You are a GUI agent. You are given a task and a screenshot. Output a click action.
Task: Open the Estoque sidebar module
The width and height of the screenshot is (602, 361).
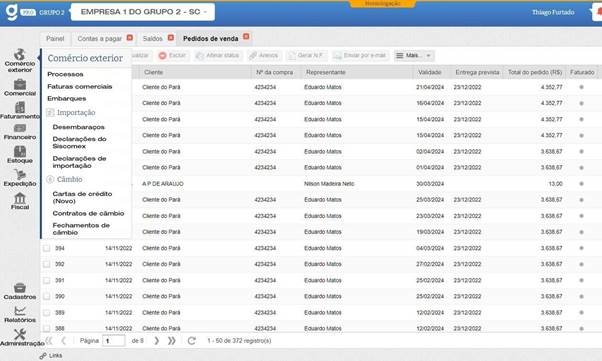point(20,154)
